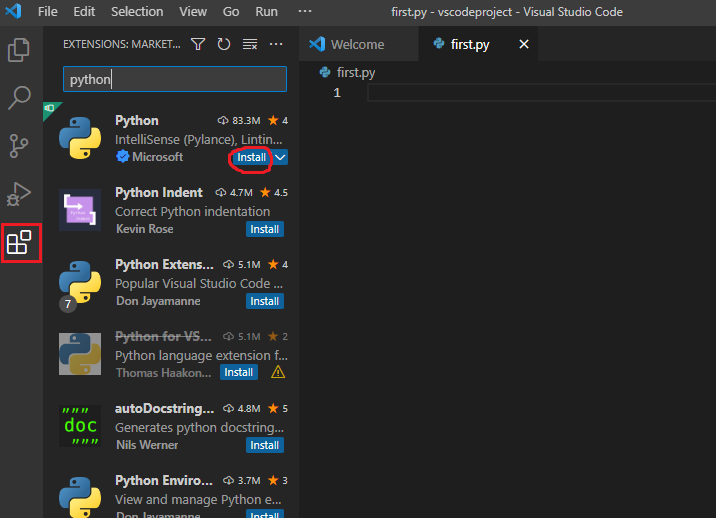716x518 pixels.
Task: Click the autoDocstring extension title
Action: click(x=164, y=408)
